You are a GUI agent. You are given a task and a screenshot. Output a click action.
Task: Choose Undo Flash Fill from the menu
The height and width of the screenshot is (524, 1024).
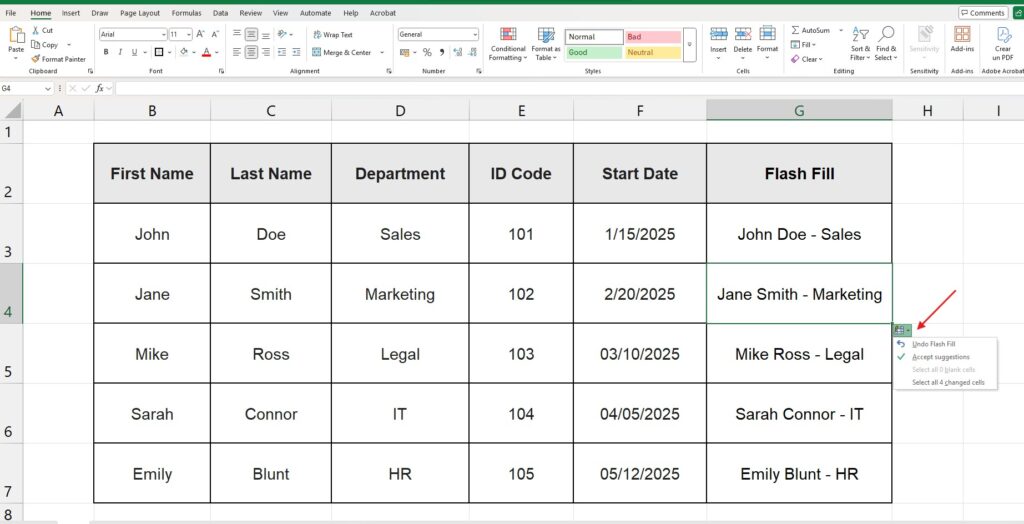[933, 344]
